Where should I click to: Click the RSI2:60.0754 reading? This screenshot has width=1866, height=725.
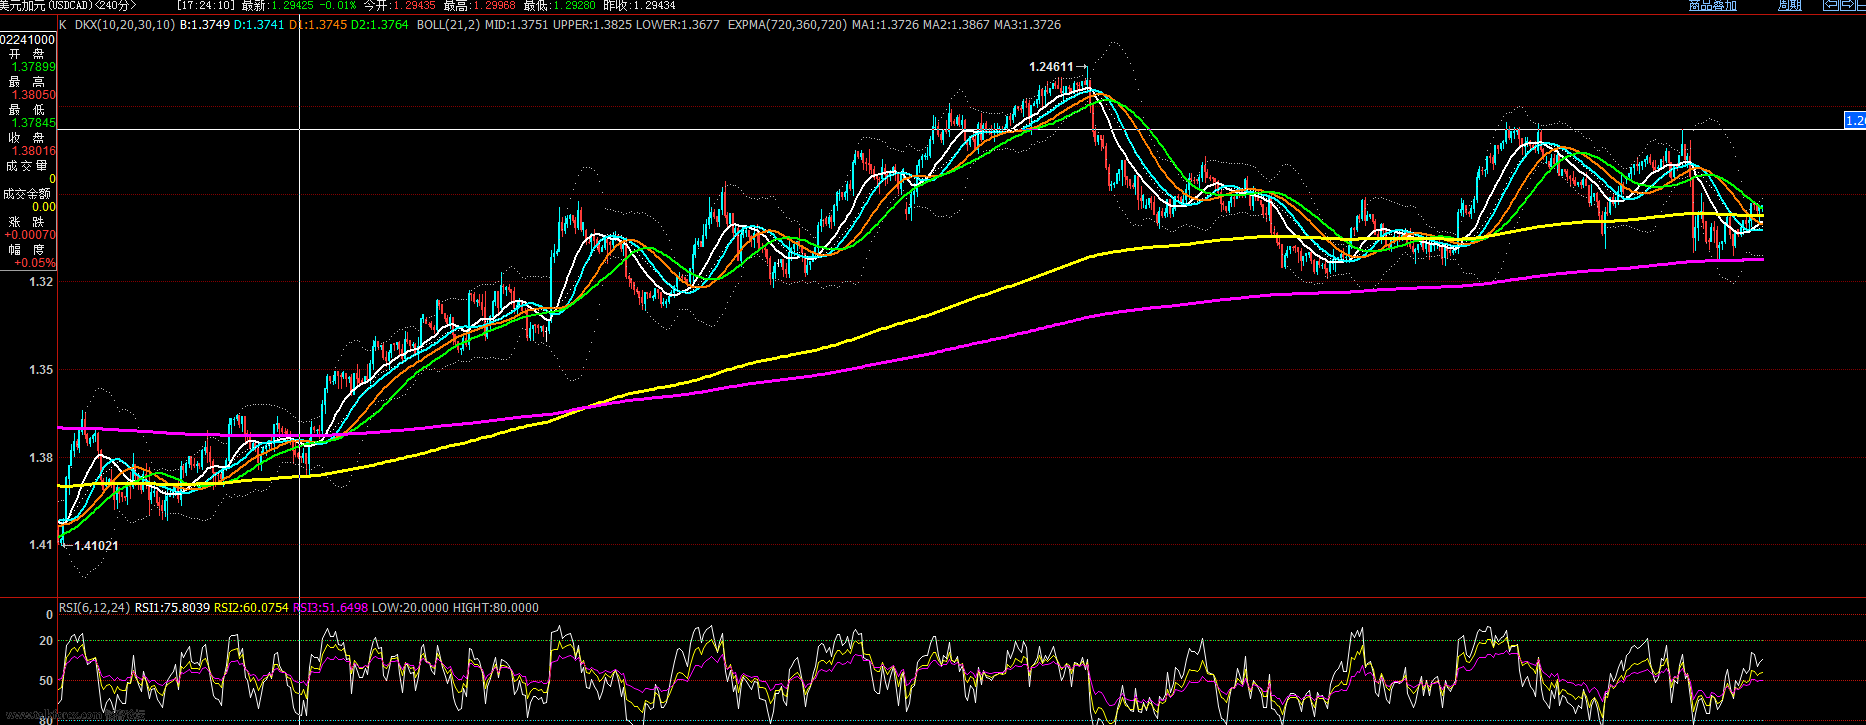point(251,607)
